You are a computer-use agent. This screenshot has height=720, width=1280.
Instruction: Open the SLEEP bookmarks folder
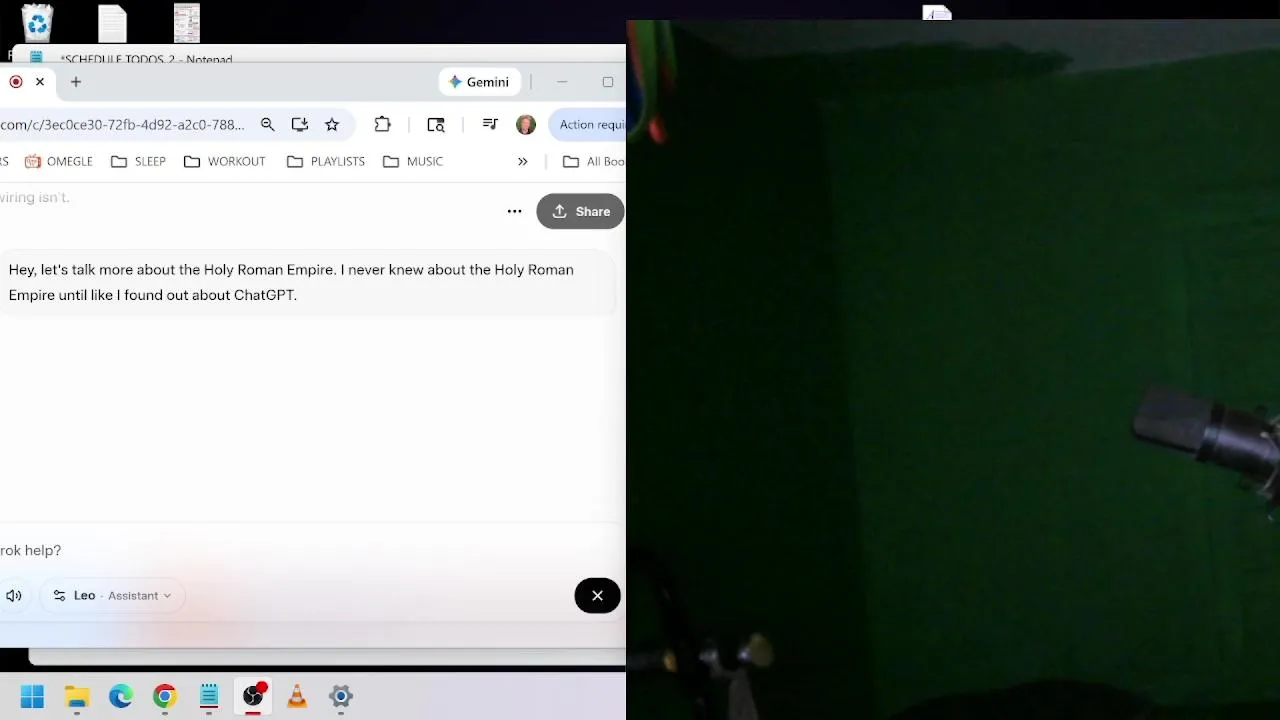(x=139, y=161)
